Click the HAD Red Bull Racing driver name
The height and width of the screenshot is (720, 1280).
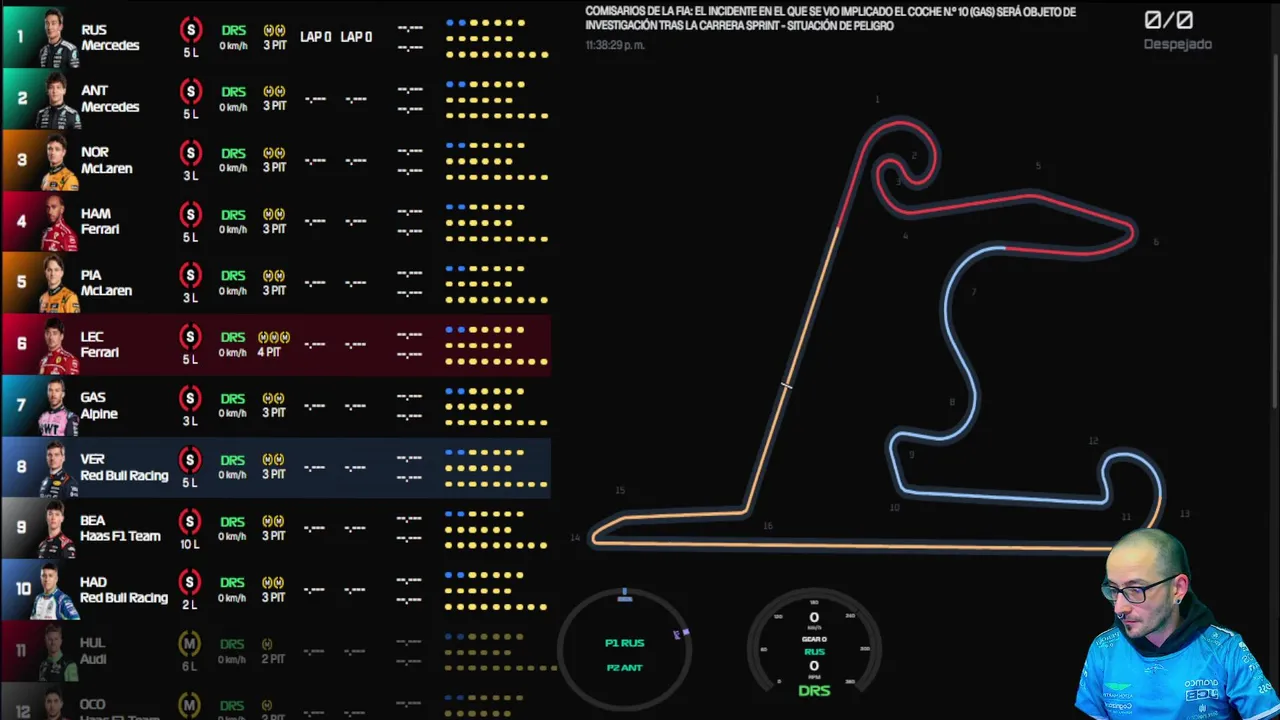pyautogui.click(x=124, y=590)
